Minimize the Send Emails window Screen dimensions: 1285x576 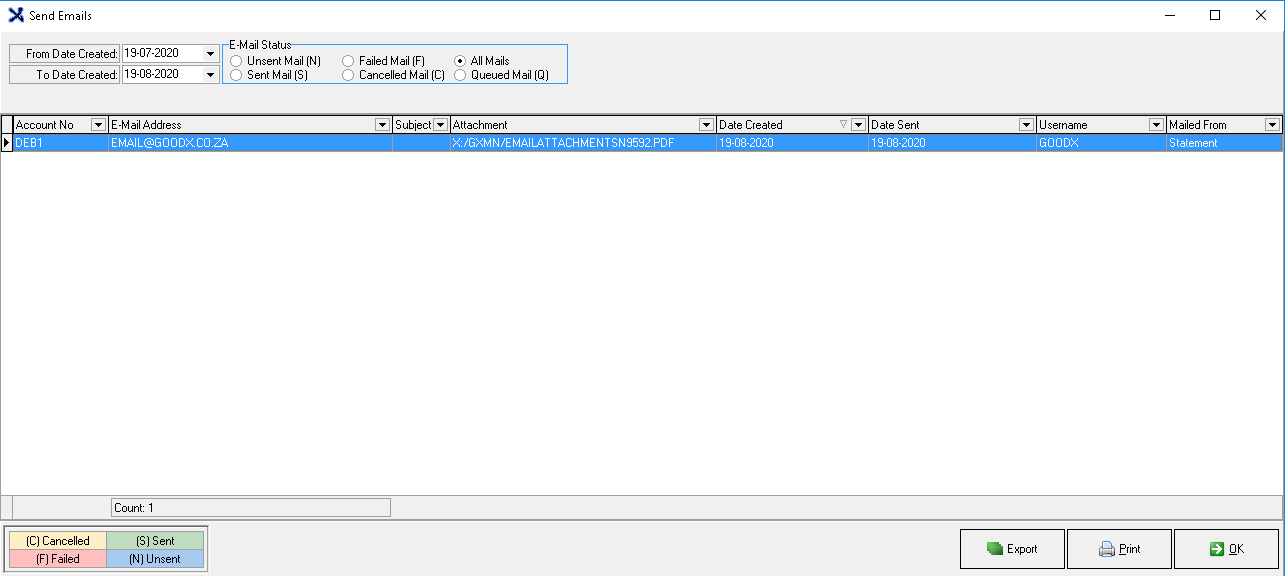click(1169, 15)
